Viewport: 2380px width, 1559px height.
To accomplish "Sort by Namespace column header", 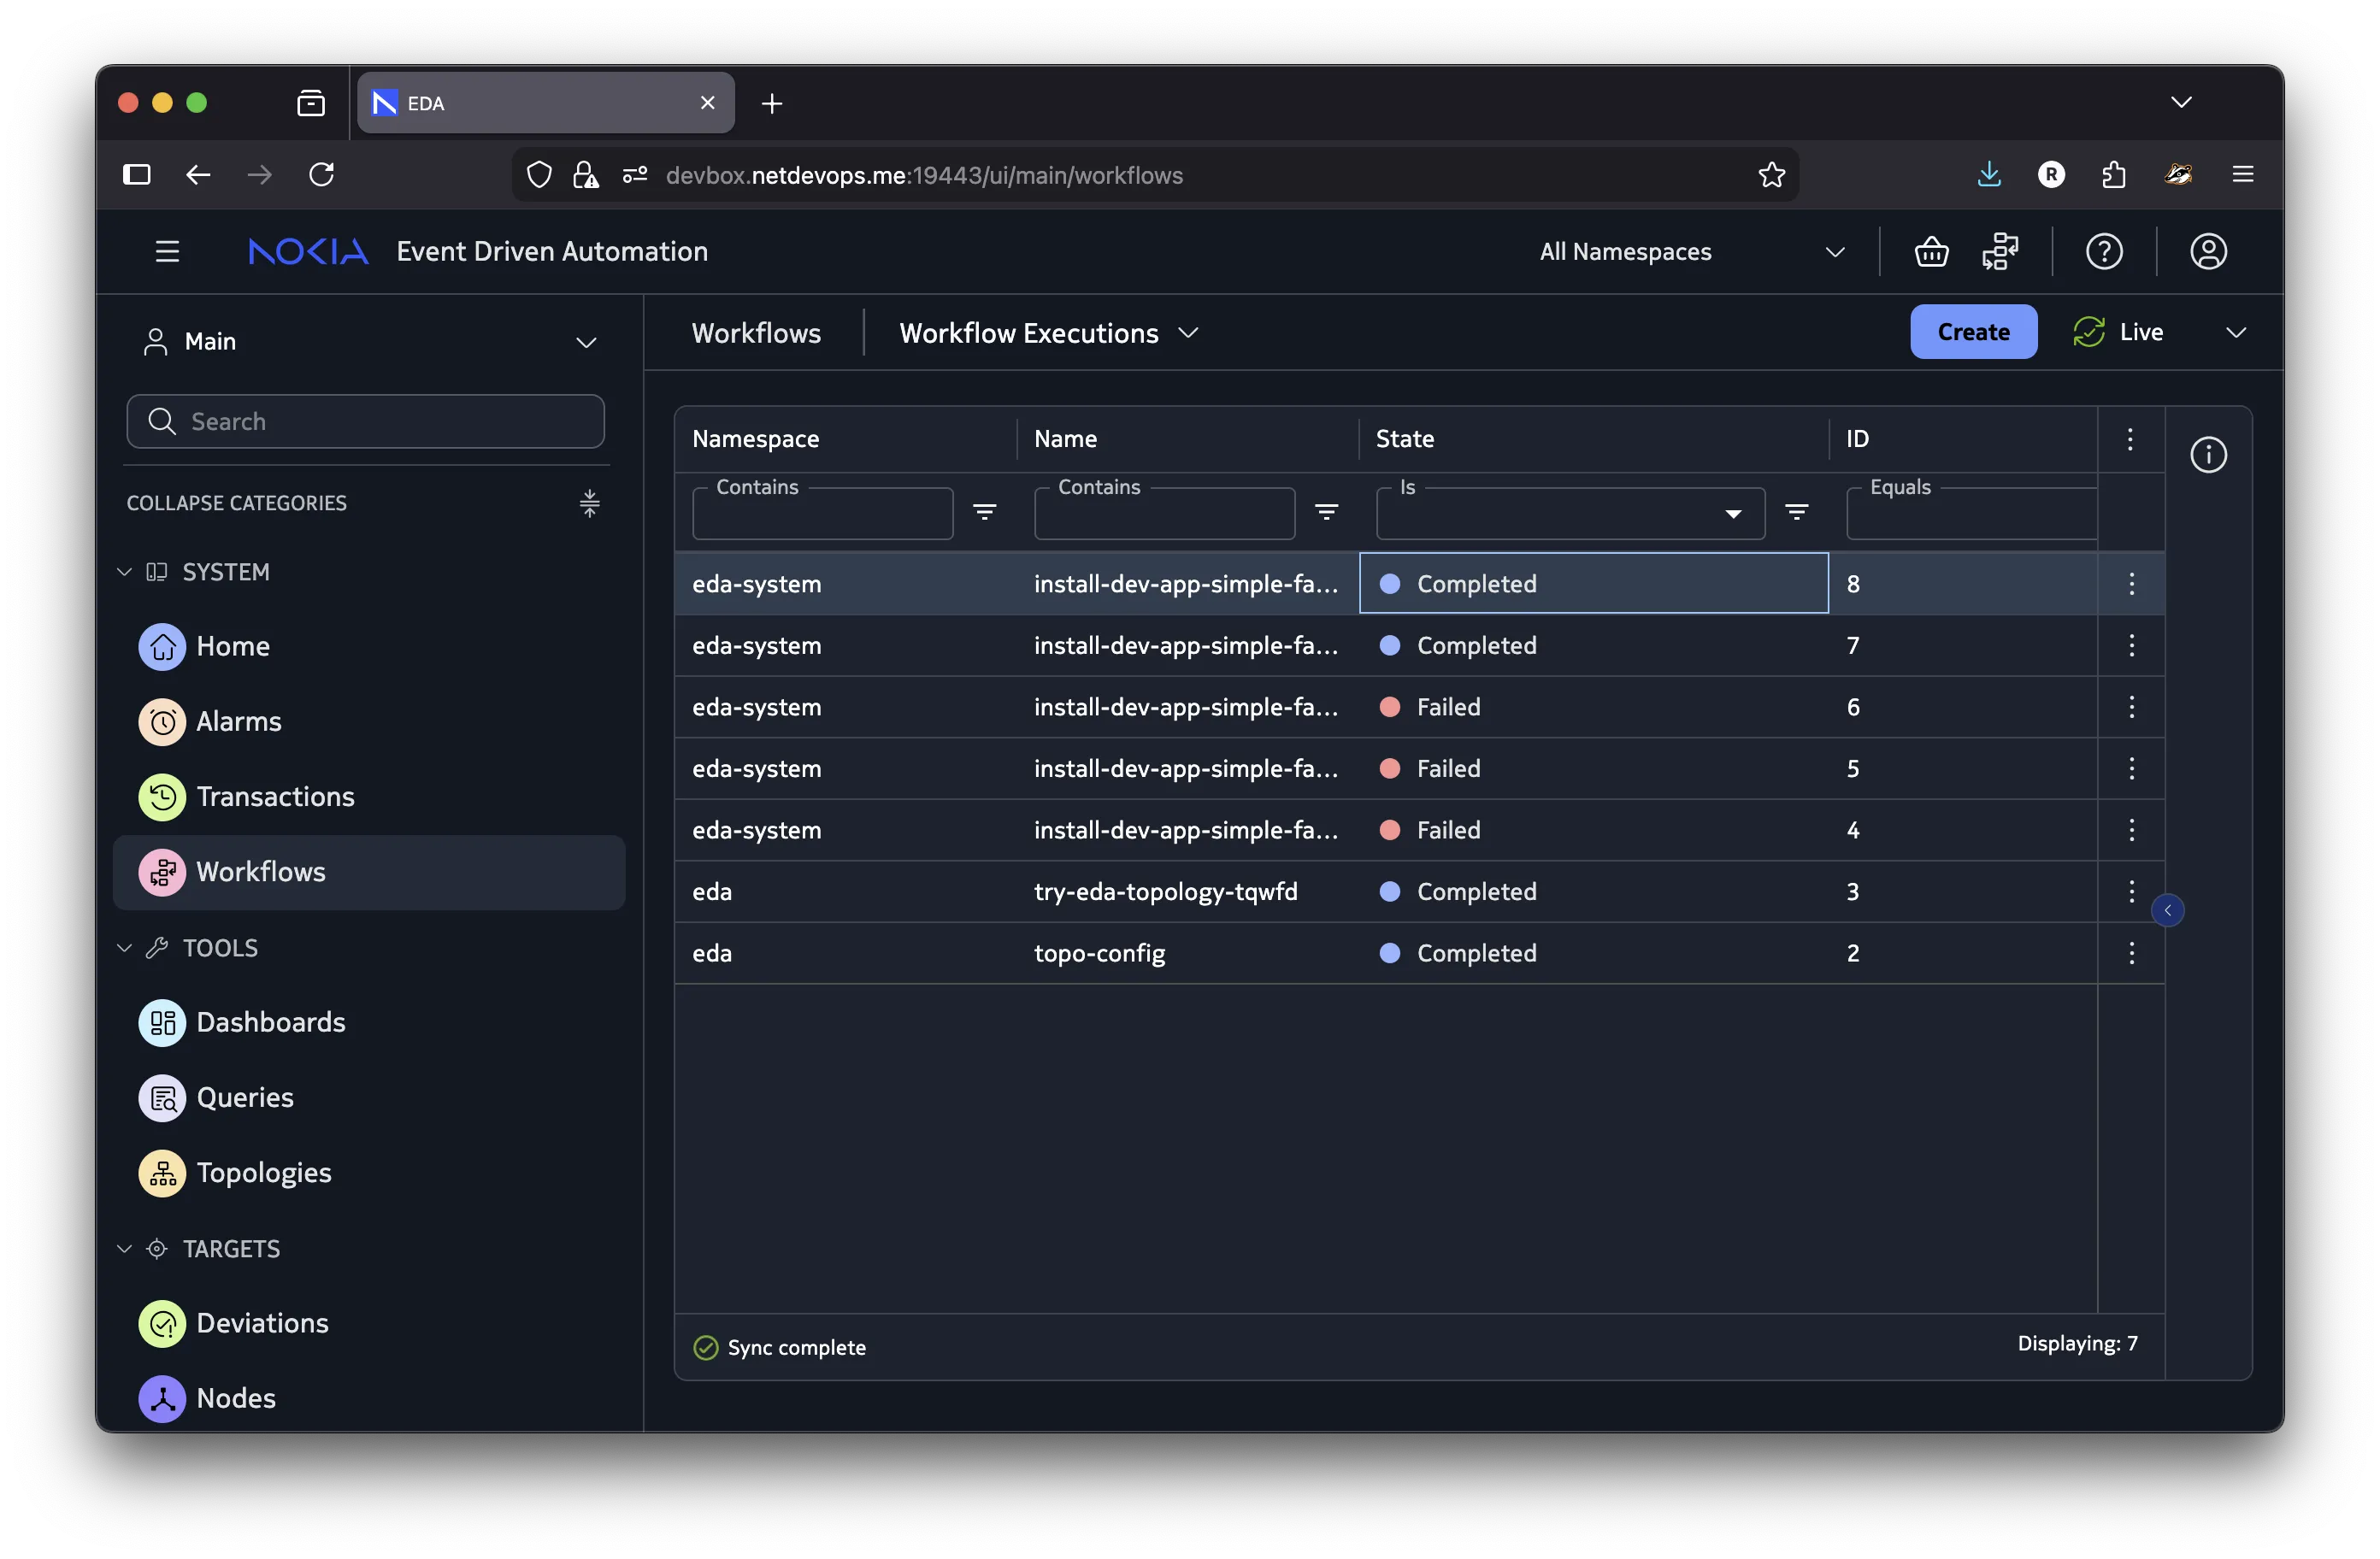I will tap(756, 439).
